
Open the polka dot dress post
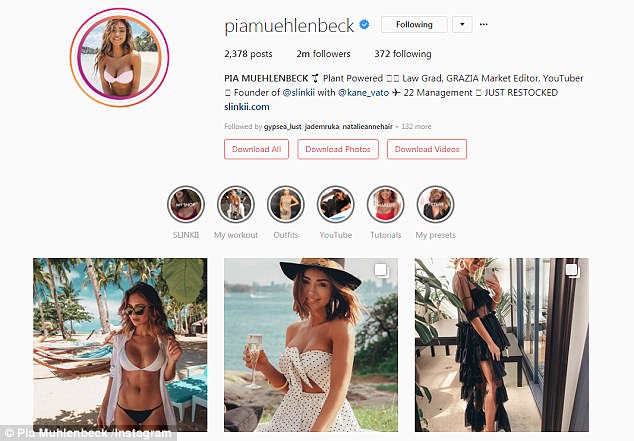click(x=311, y=345)
